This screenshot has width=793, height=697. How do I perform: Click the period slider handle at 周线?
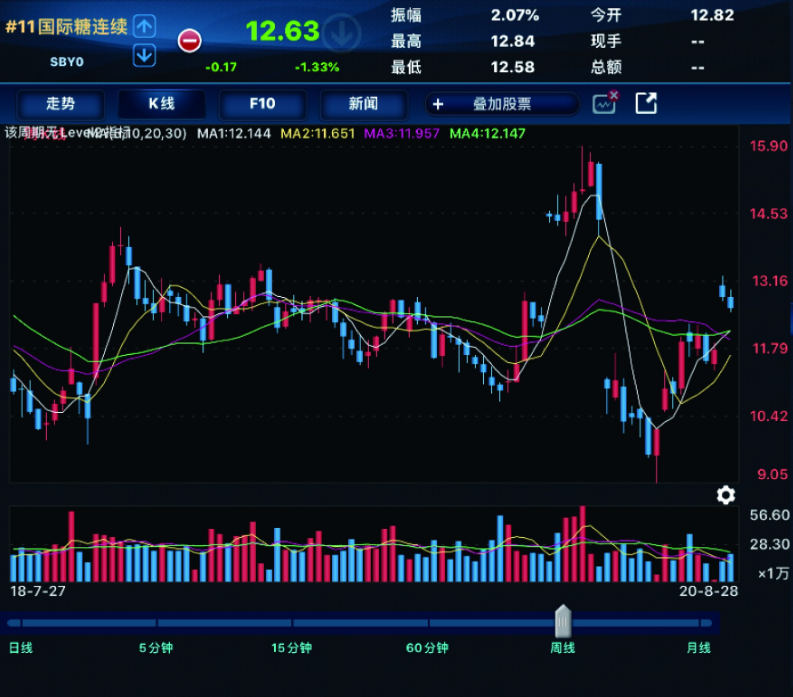[563, 622]
